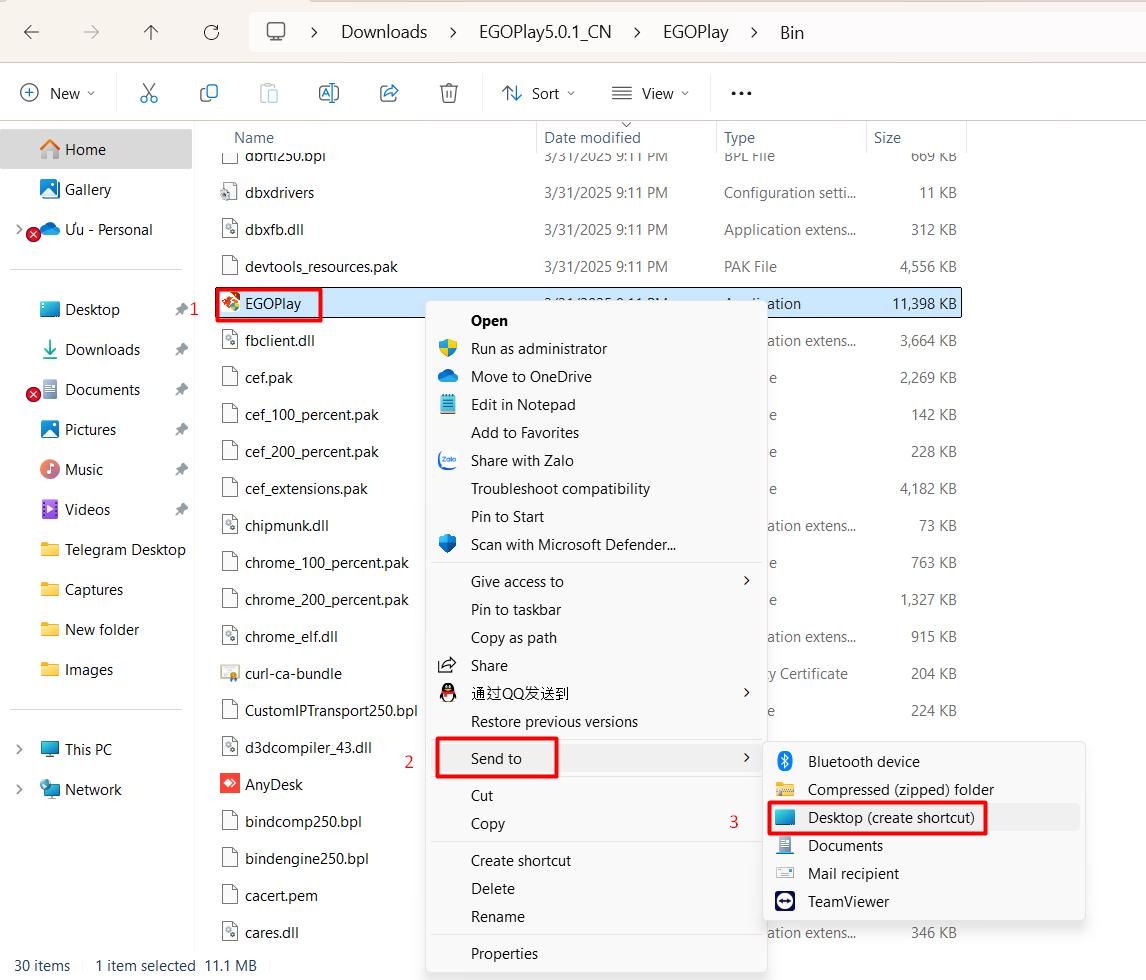Select the curl-ca-bundle file
1146x980 pixels.
pyautogui.click(x=588, y=674)
